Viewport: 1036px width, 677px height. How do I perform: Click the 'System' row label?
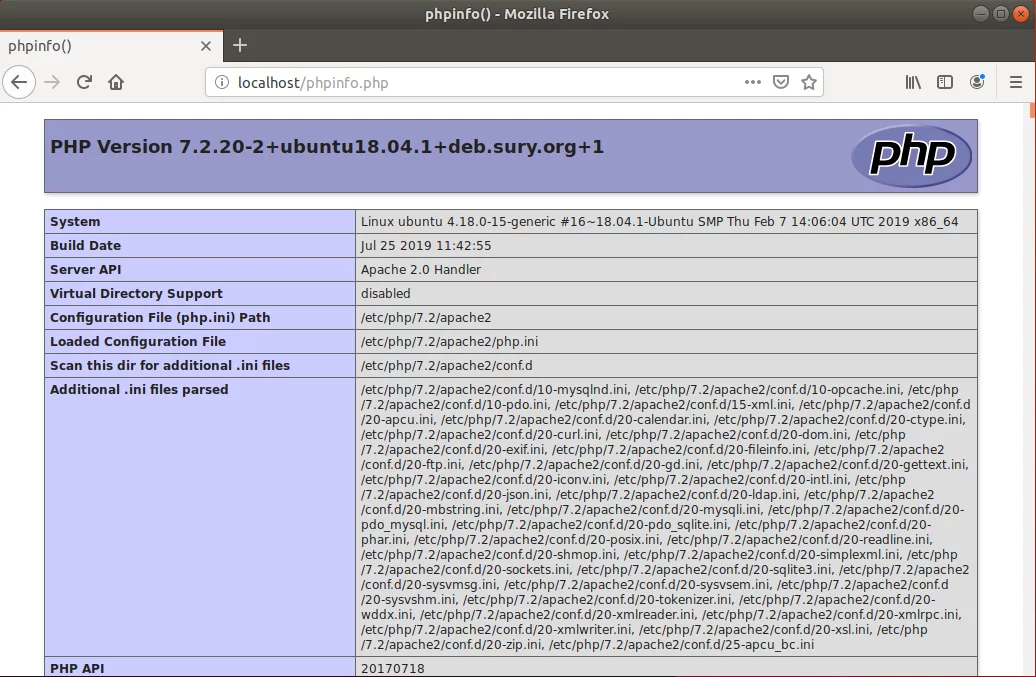(75, 222)
